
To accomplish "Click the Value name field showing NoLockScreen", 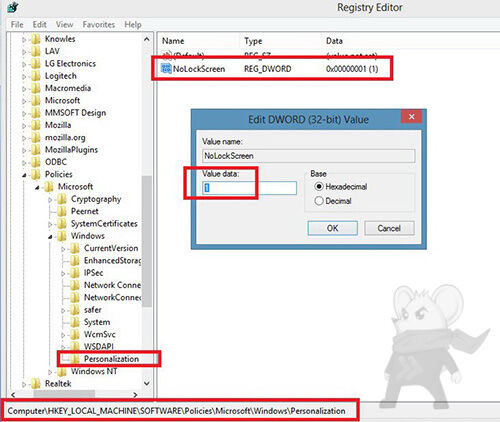I will click(x=308, y=156).
